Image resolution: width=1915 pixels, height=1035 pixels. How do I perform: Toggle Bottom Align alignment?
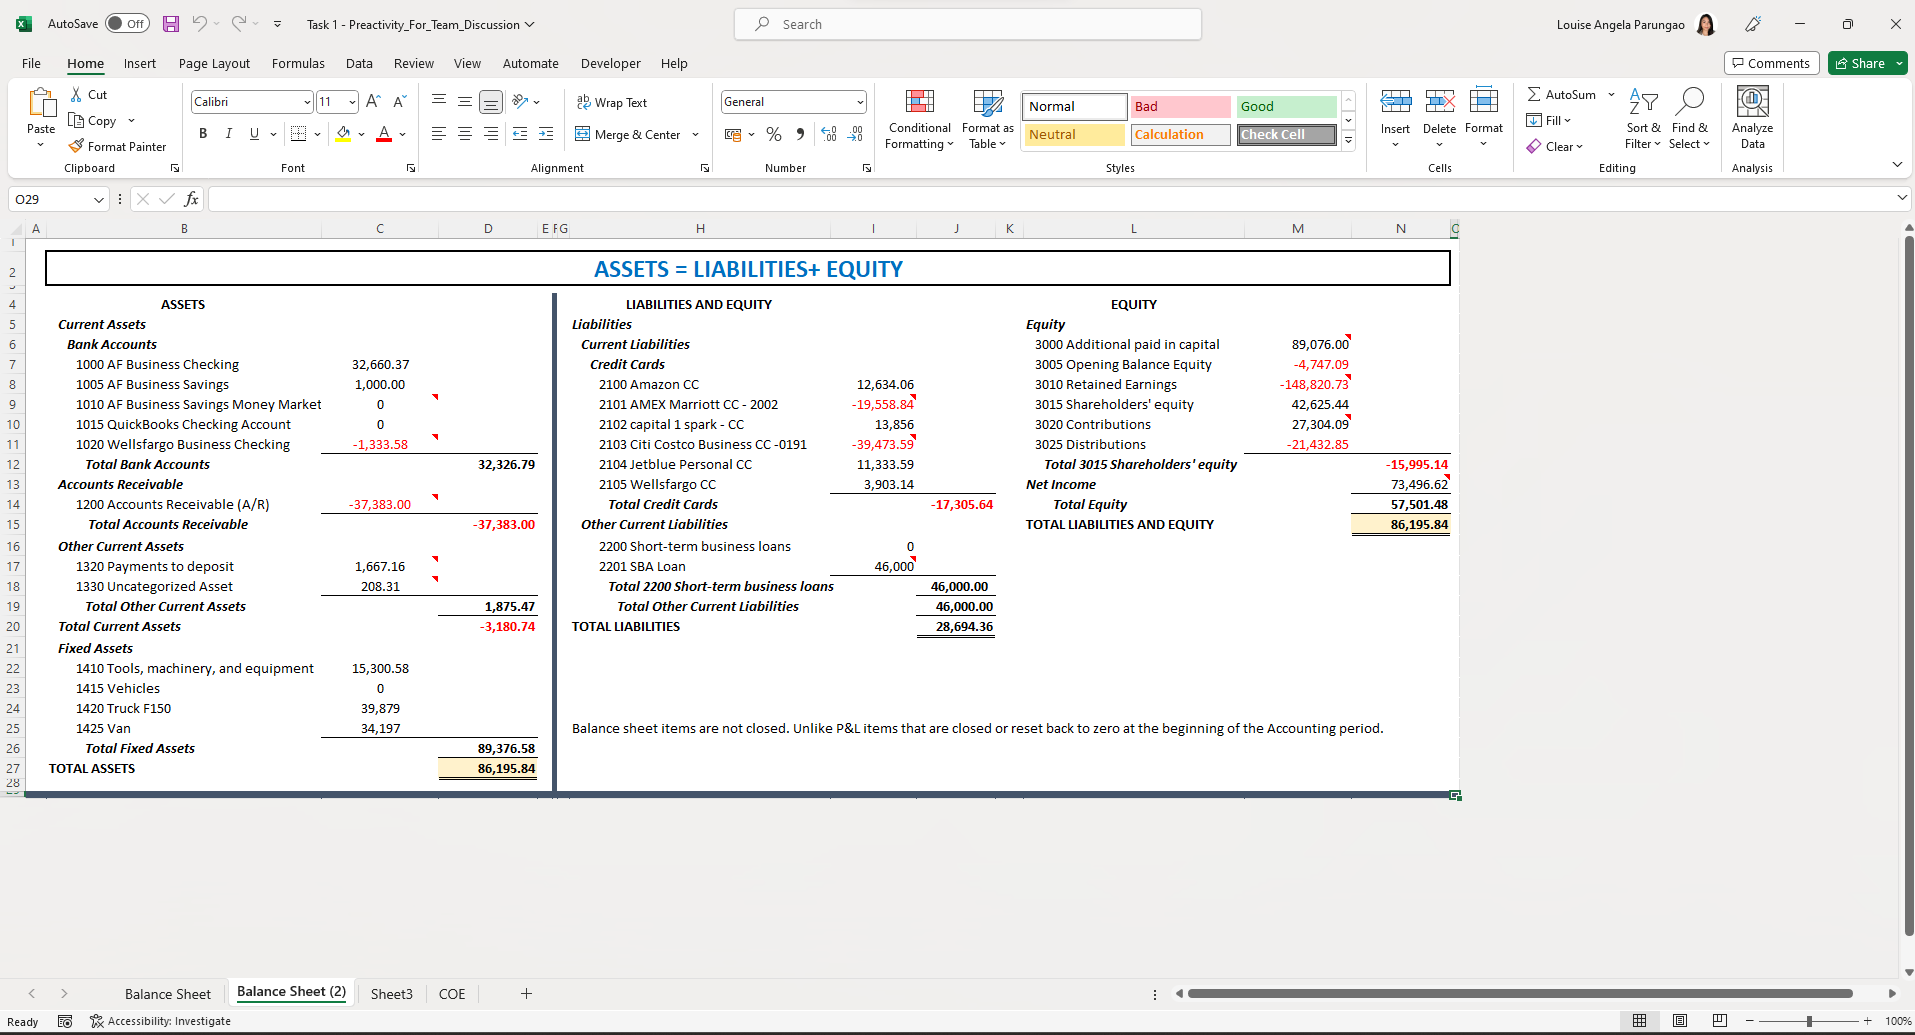point(490,101)
